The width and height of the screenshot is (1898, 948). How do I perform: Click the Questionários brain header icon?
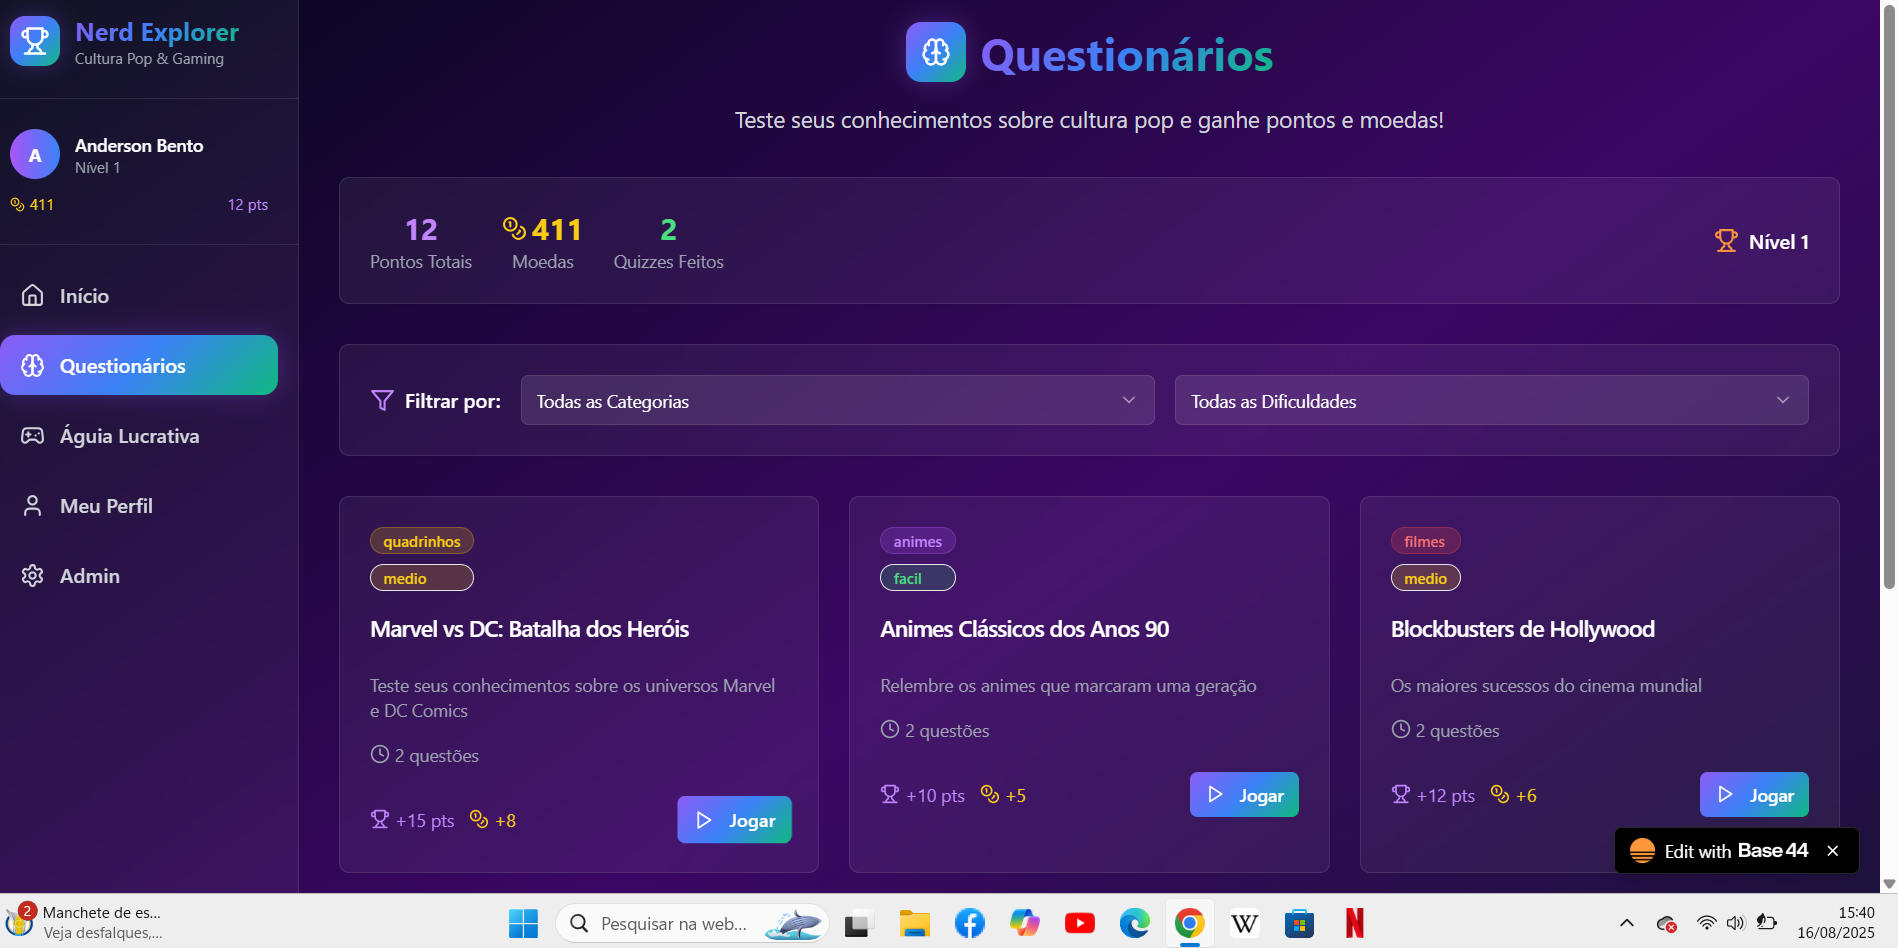[x=935, y=52]
